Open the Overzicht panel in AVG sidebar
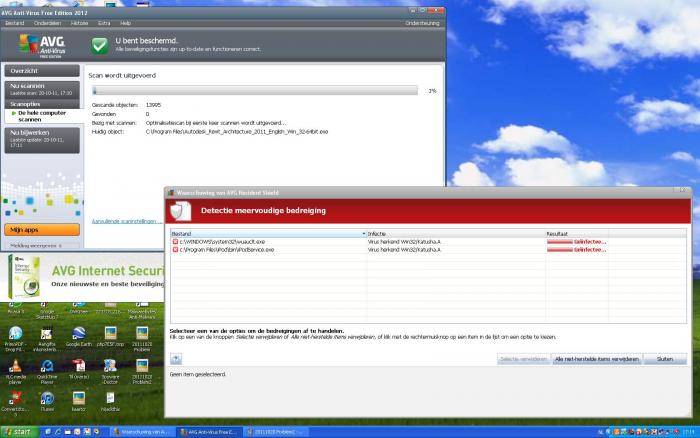The width and height of the screenshot is (700, 438). [x=42, y=71]
